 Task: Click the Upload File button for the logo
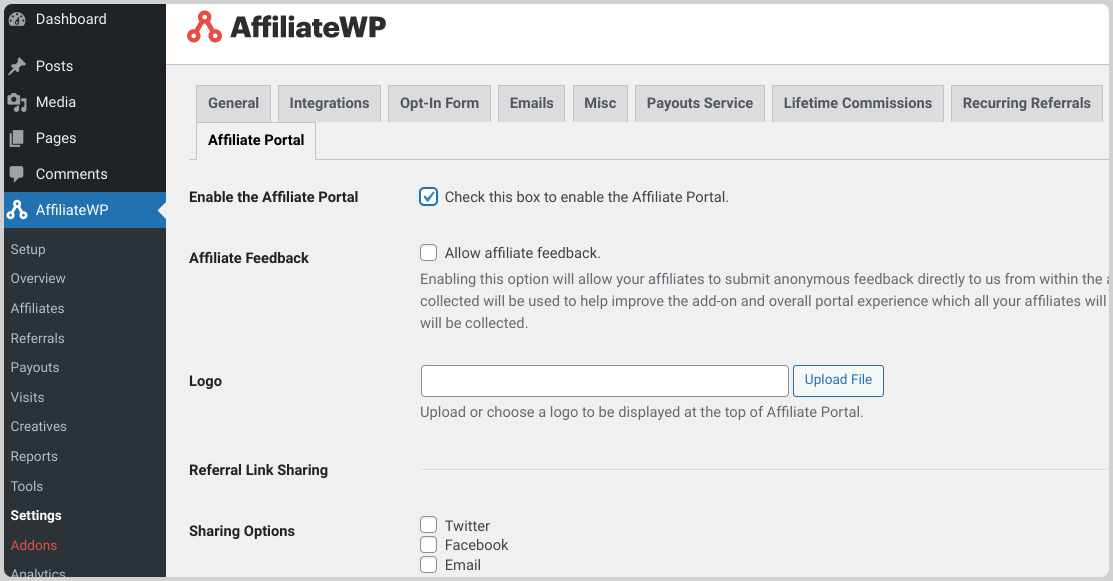pos(838,380)
